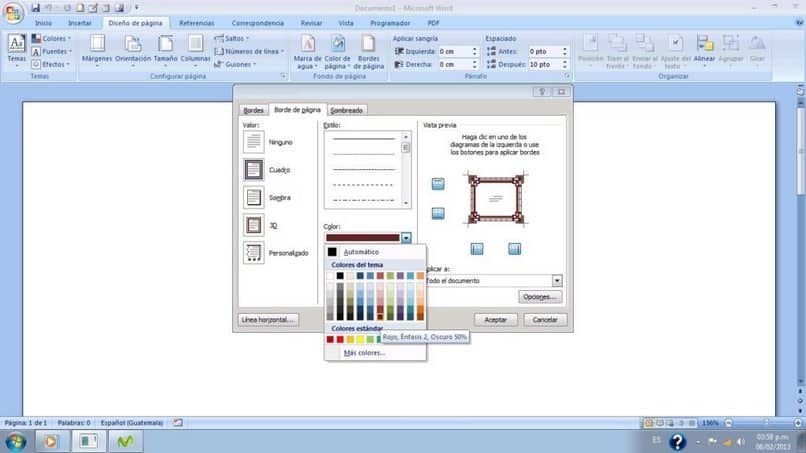Open the Temas themes gallery
Viewport: 806px width, 453px height.
coord(16,49)
